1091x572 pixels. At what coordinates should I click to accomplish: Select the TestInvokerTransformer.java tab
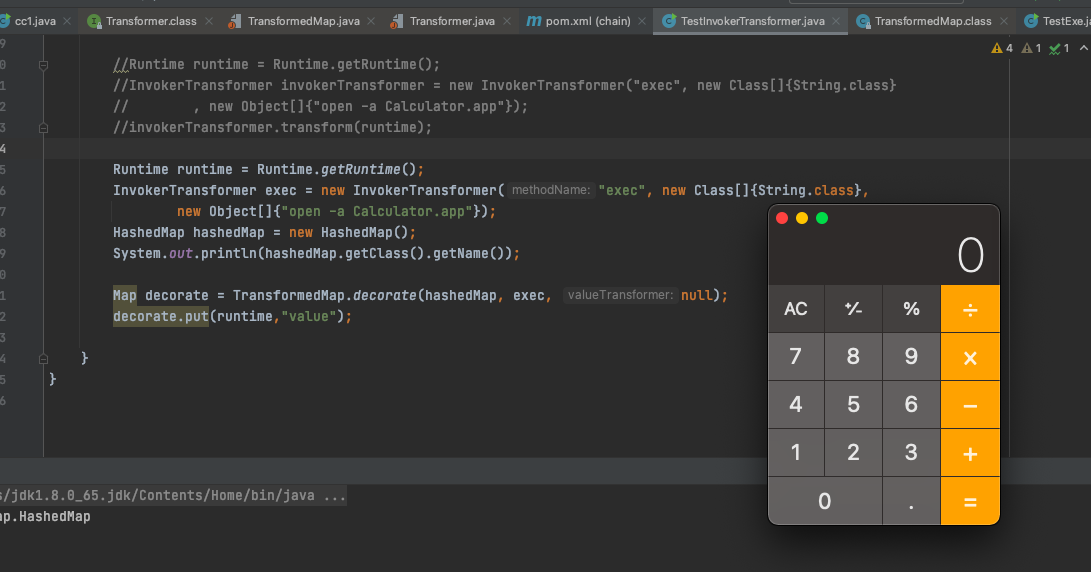[x=753, y=21]
